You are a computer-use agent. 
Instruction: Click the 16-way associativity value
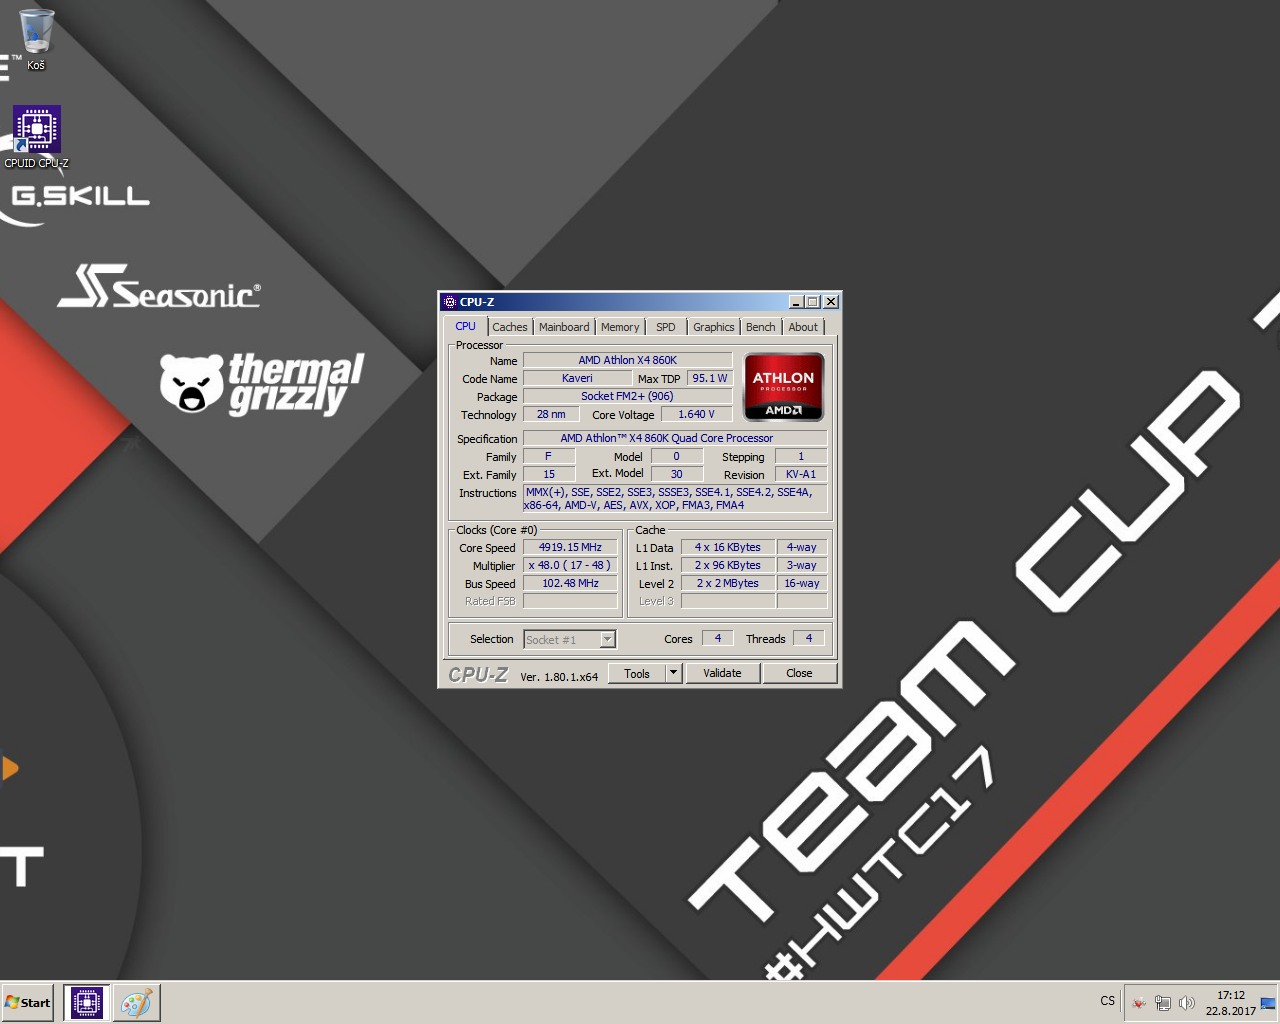coord(802,583)
